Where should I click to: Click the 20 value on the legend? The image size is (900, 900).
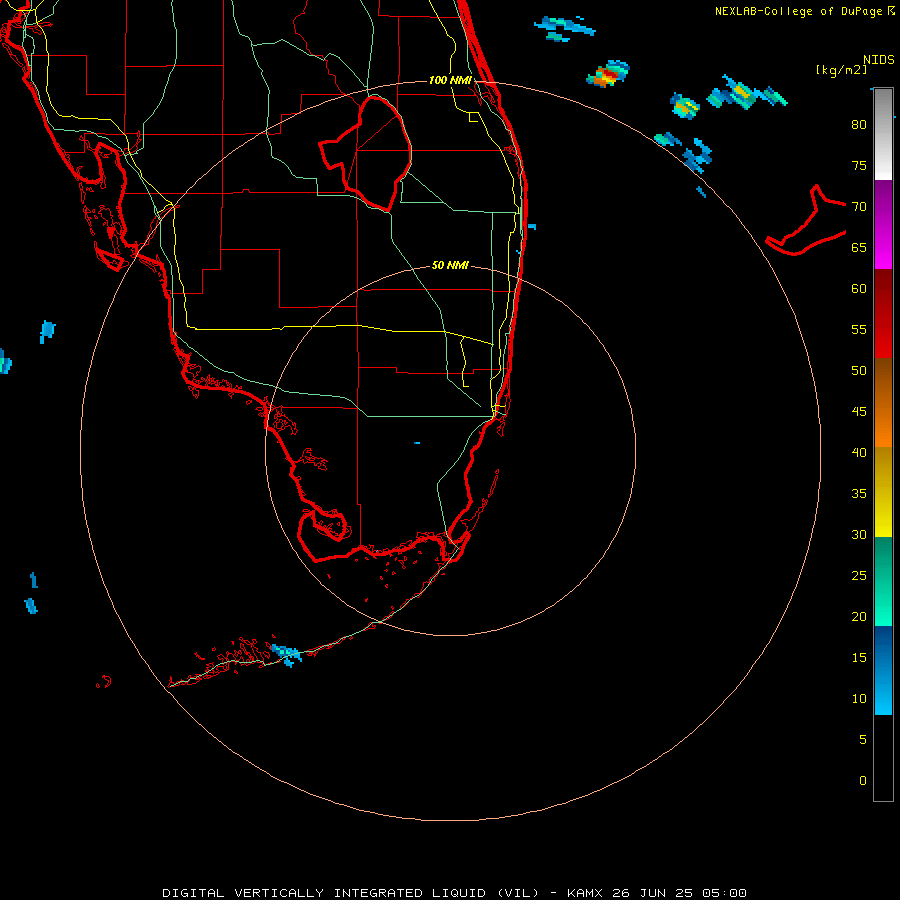(x=859, y=616)
